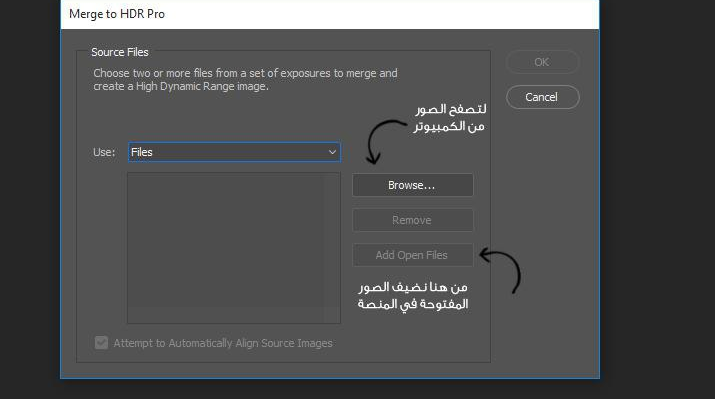
Task: Confirm the dialog with the OK button
Action: [x=542, y=62]
